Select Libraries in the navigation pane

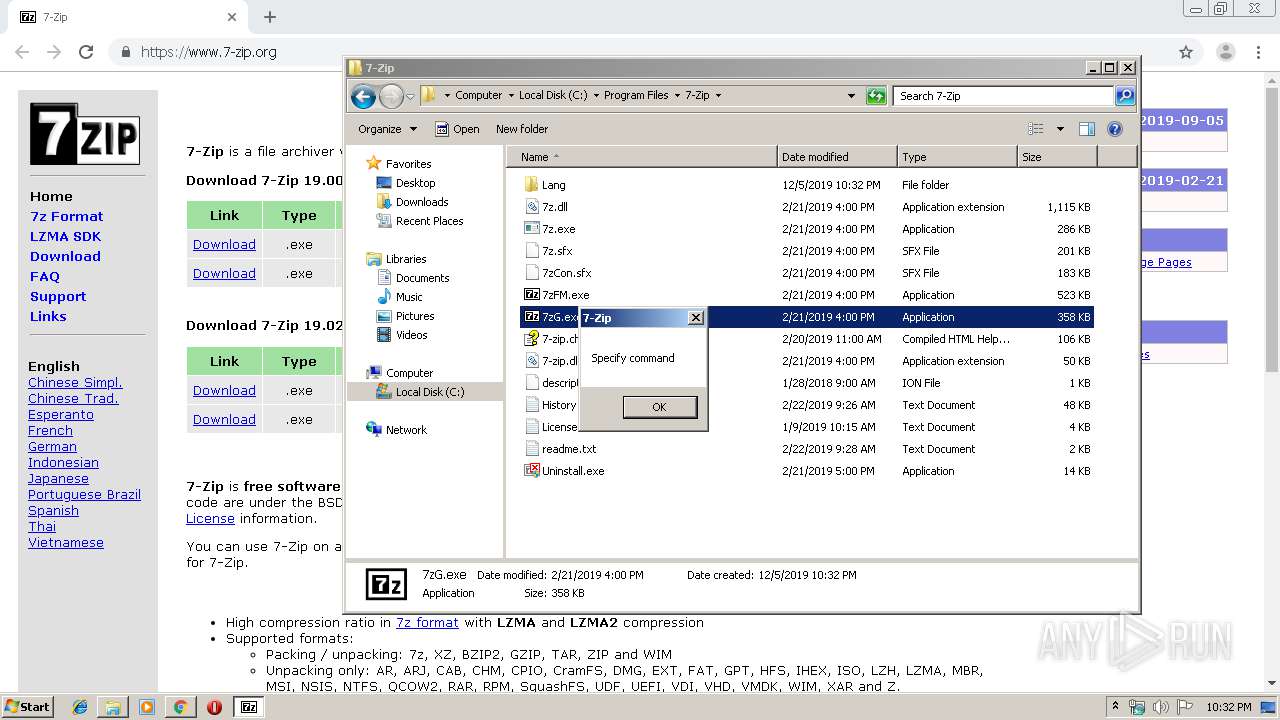coord(406,259)
